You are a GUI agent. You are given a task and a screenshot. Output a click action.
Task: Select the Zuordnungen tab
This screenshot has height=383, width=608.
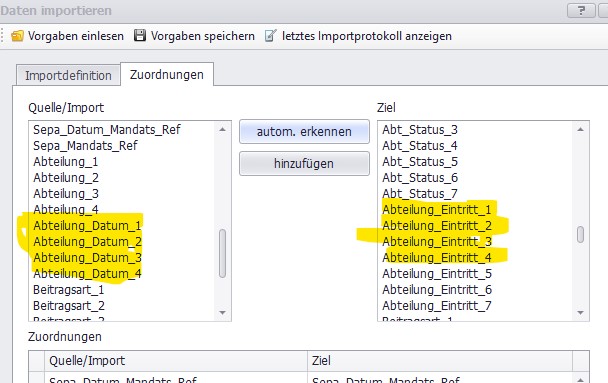[x=167, y=74]
